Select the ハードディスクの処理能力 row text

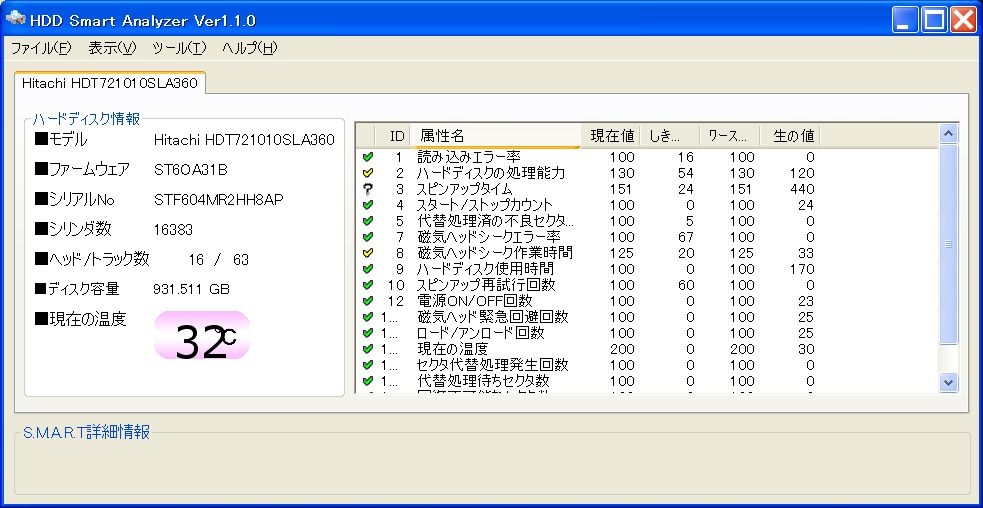[491, 173]
